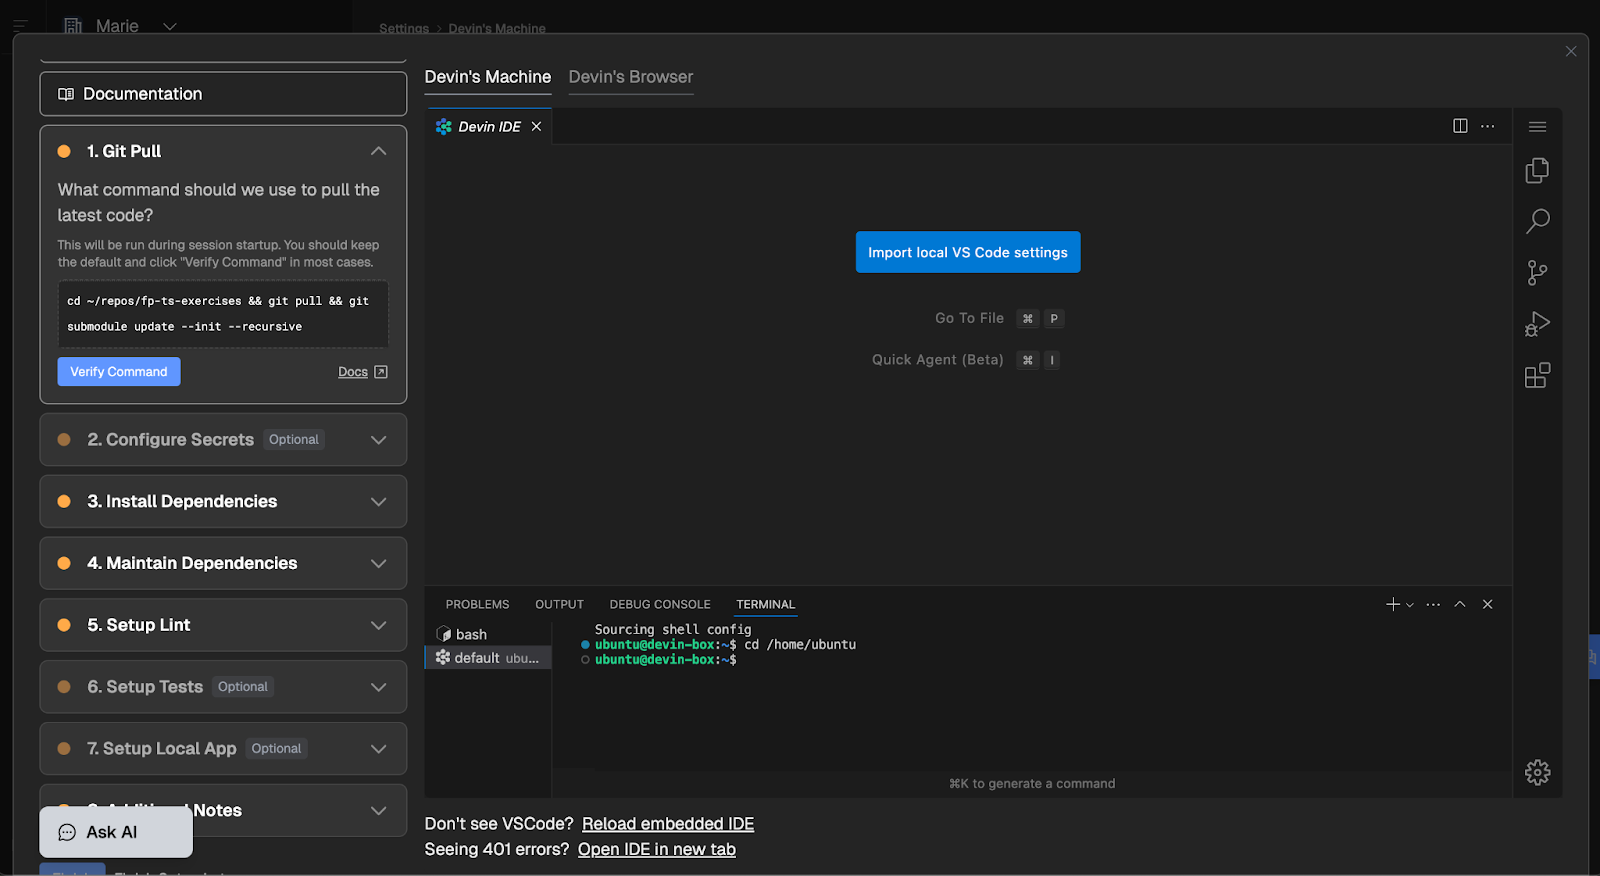
Task: Click the Settings breadcrumb link
Action: [x=404, y=28]
